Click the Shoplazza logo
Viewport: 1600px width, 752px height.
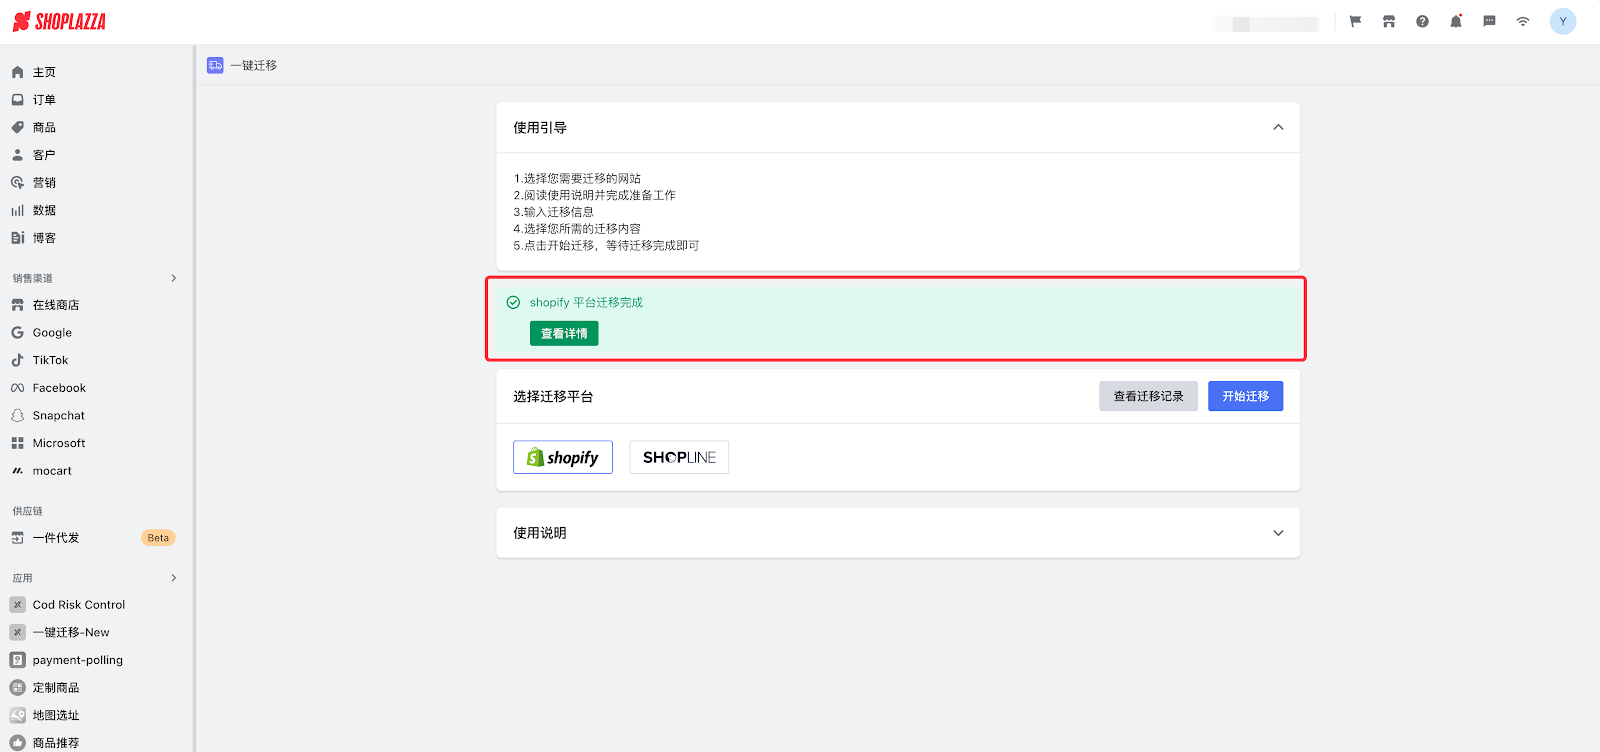click(x=59, y=22)
